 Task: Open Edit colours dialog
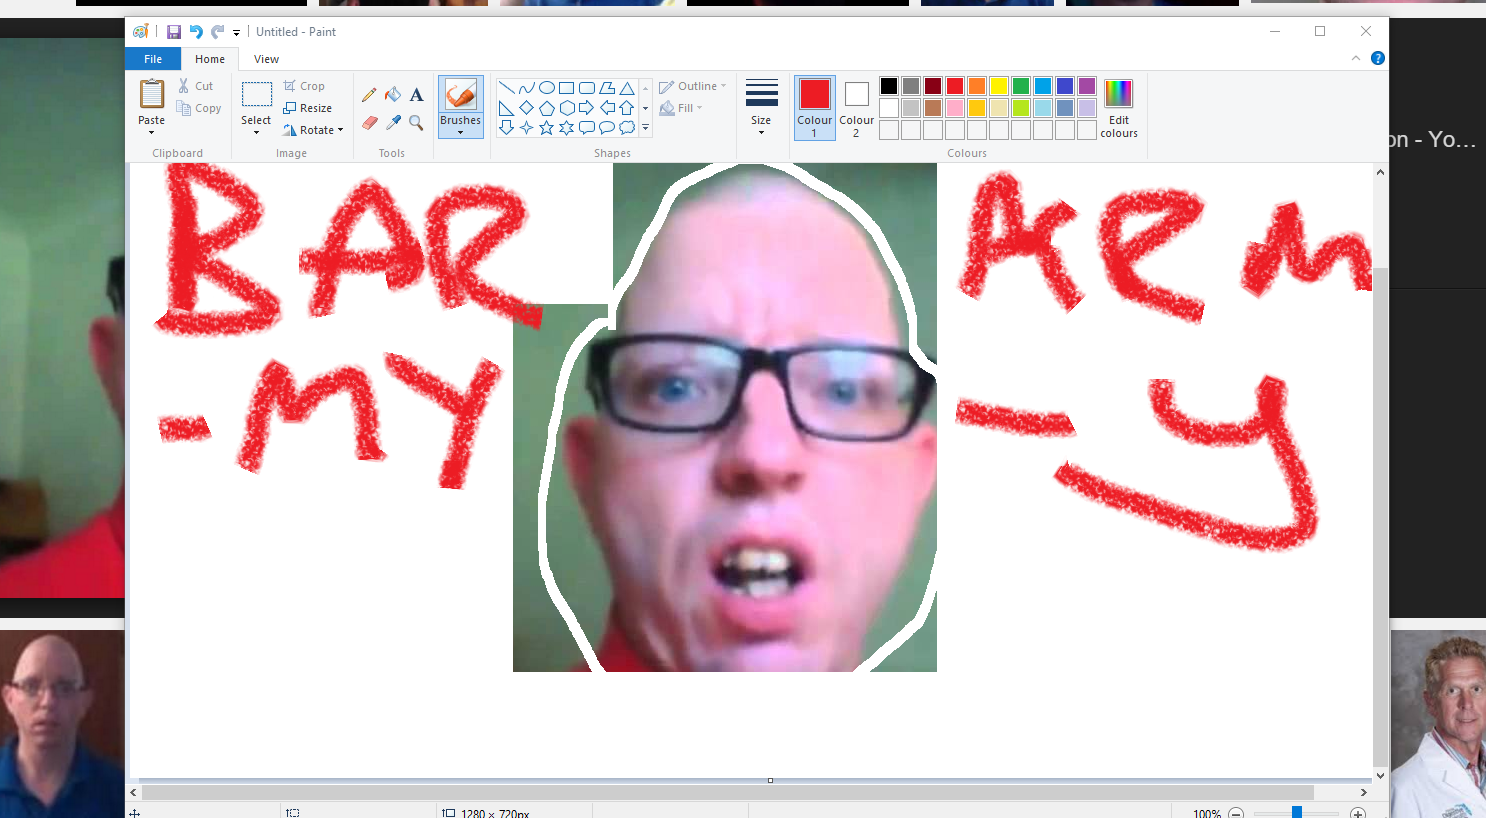(1119, 107)
